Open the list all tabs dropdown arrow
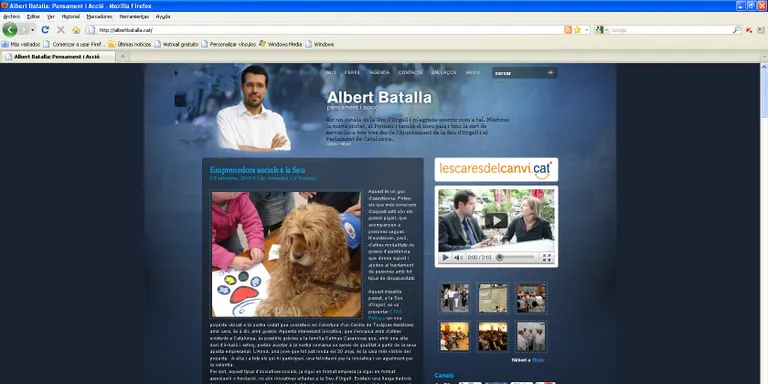 pos(764,57)
